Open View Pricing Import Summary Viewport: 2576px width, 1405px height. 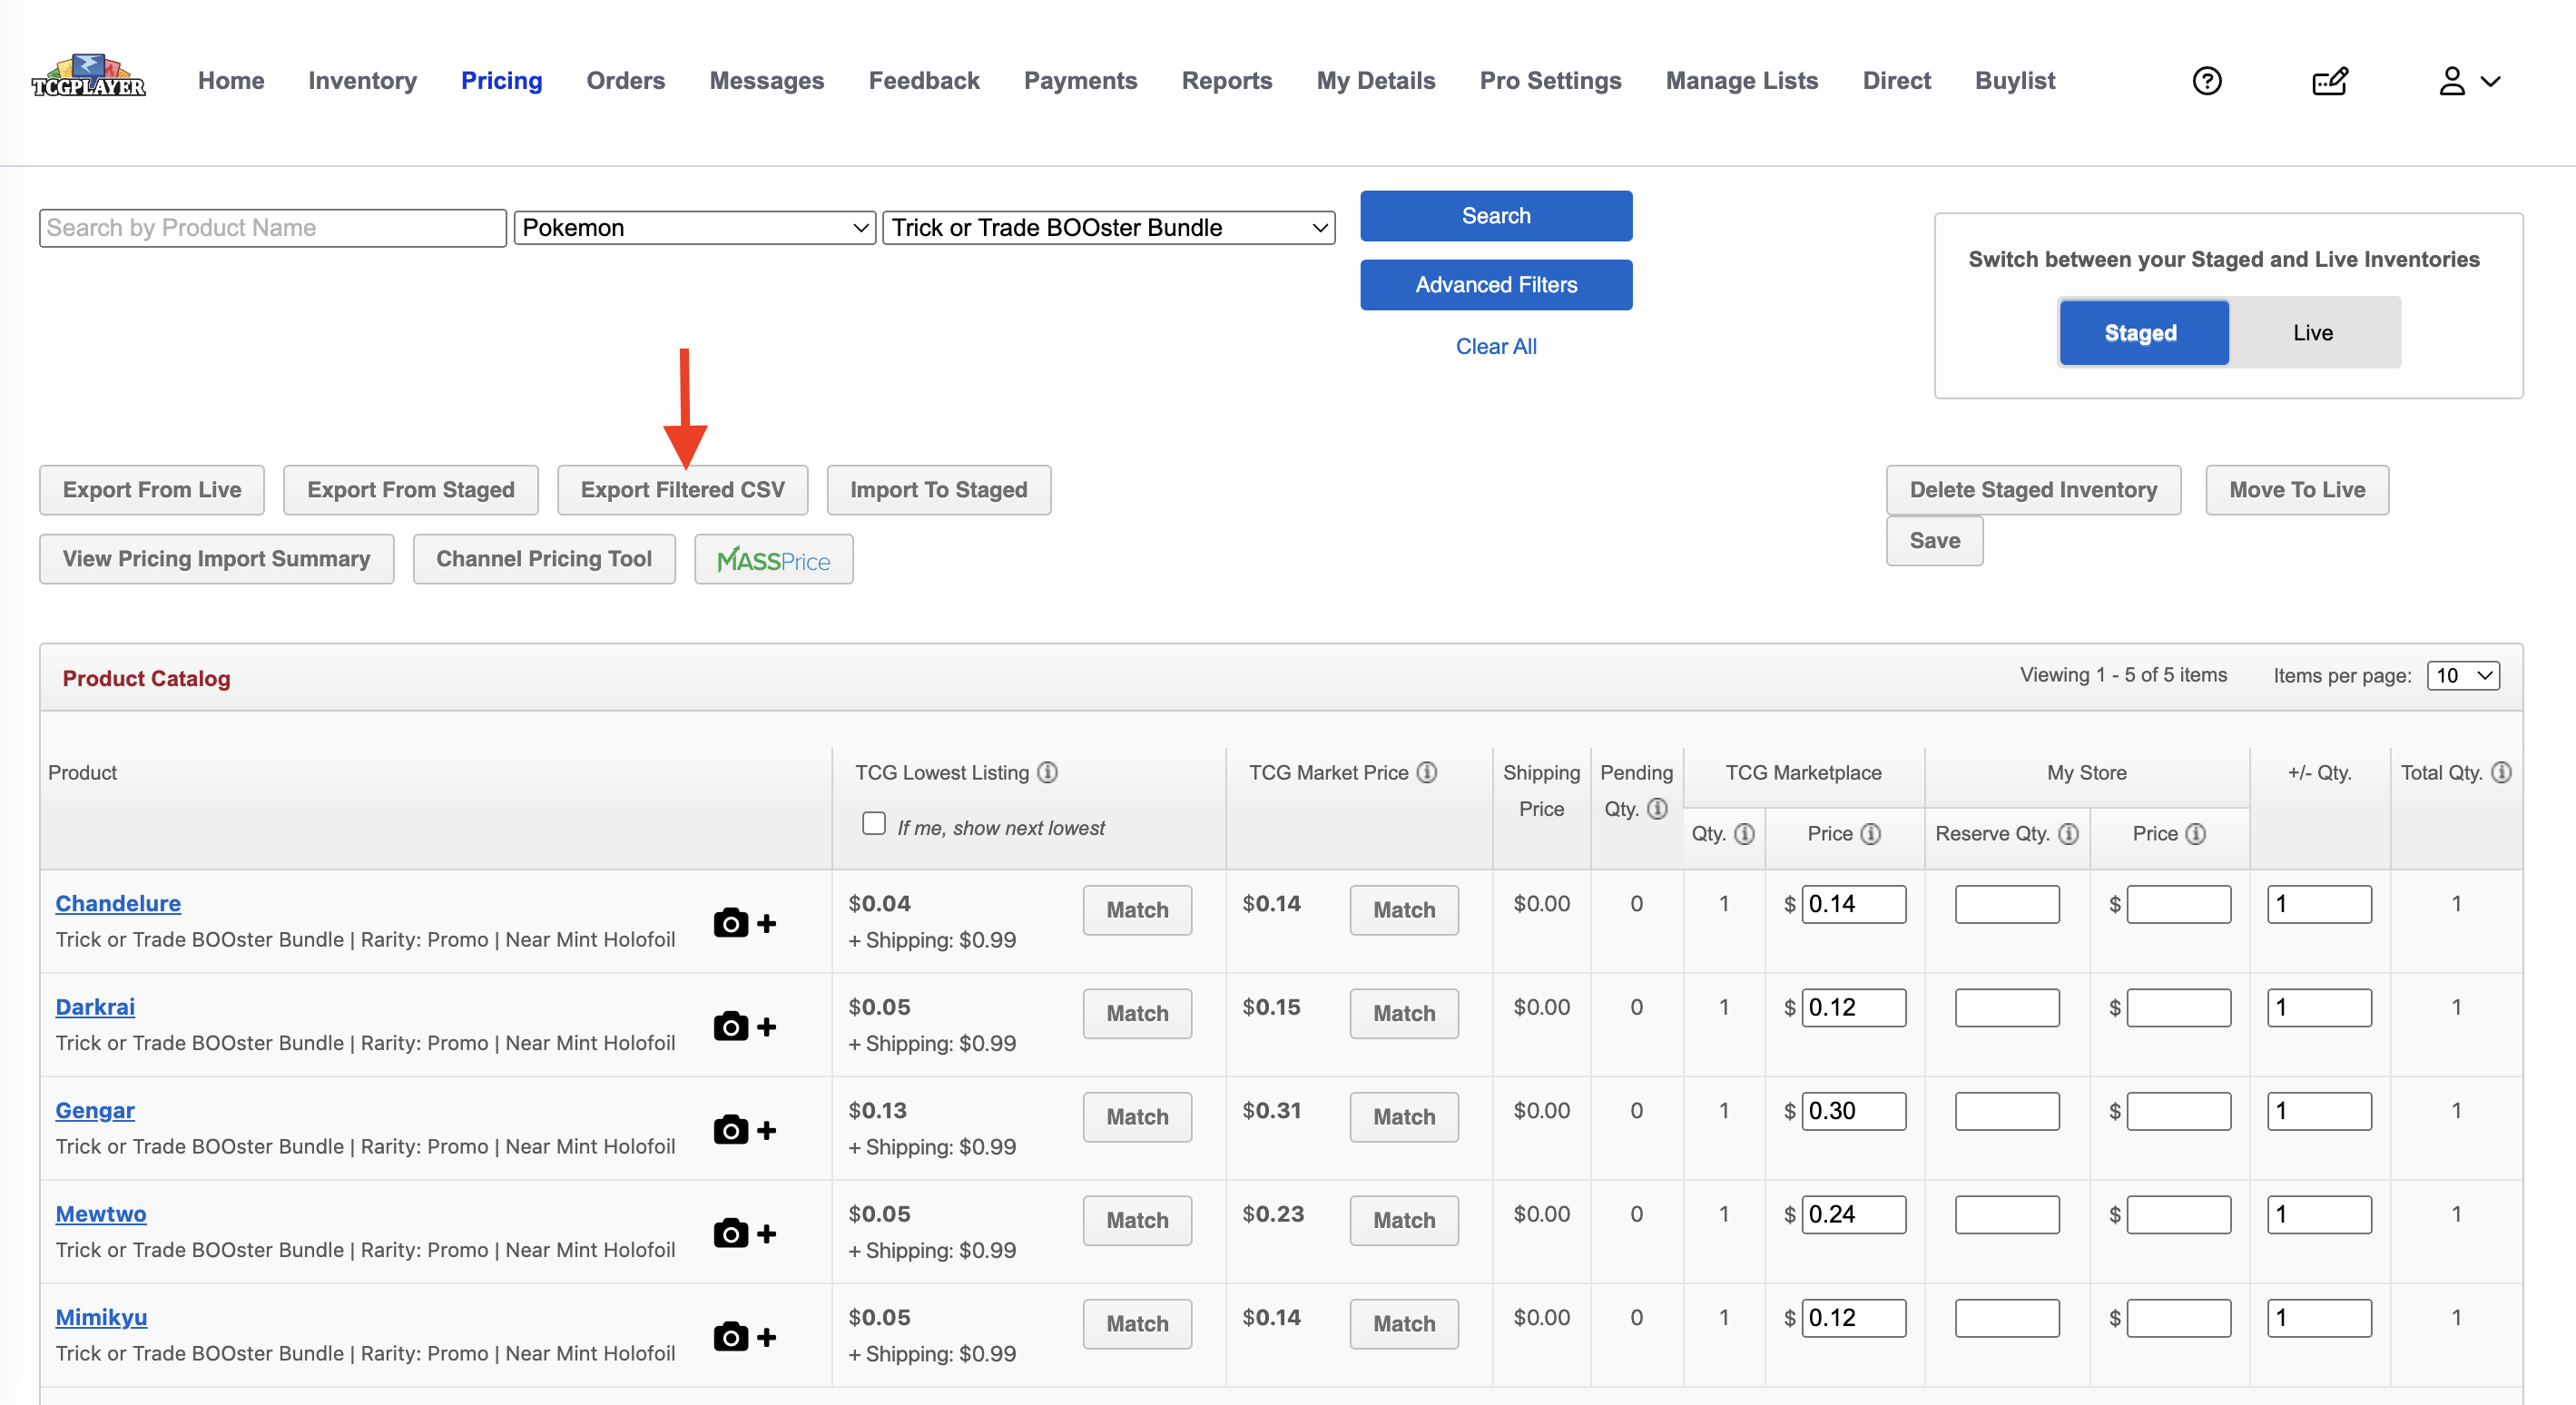(216, 559)
